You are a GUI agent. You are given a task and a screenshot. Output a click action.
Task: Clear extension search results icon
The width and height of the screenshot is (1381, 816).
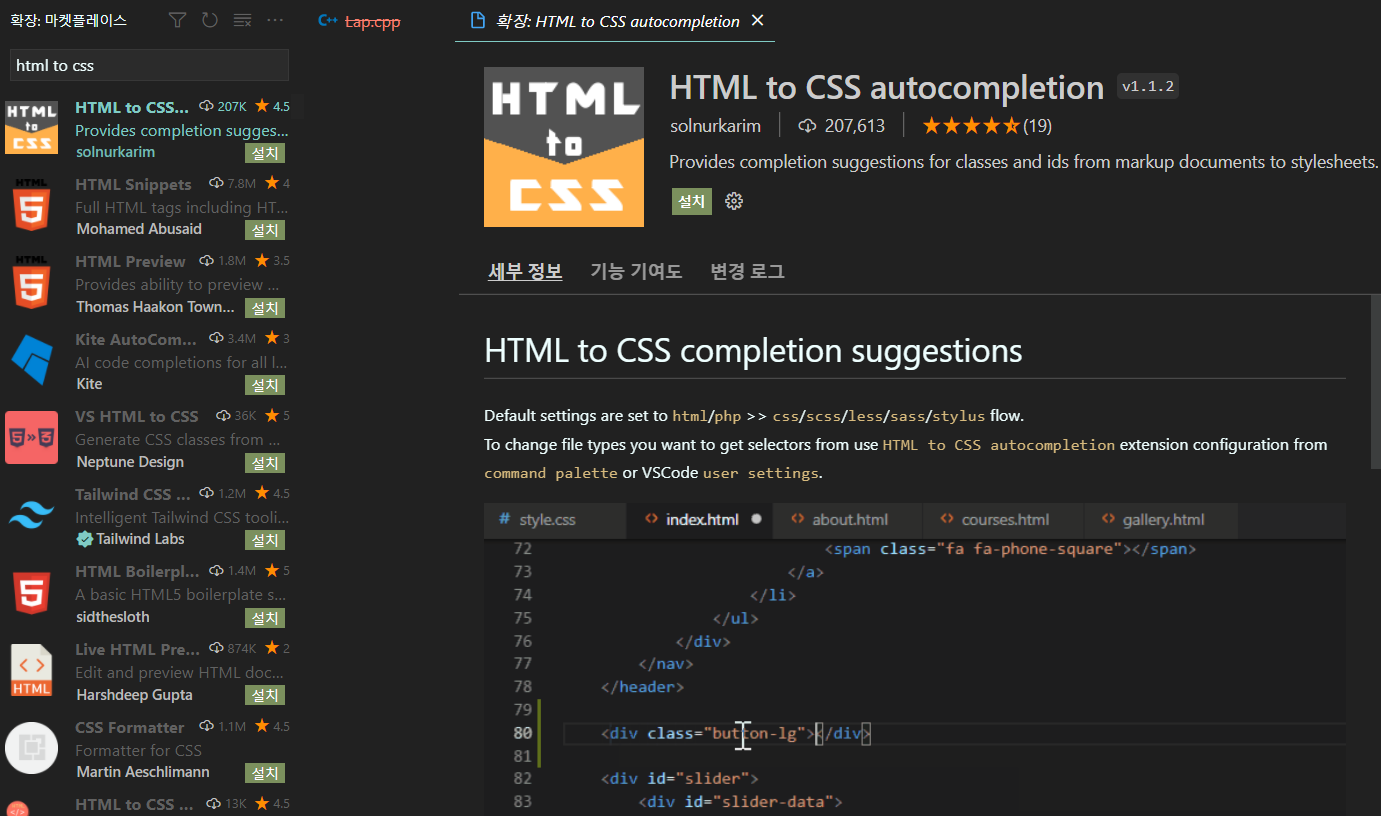(242, 20)
